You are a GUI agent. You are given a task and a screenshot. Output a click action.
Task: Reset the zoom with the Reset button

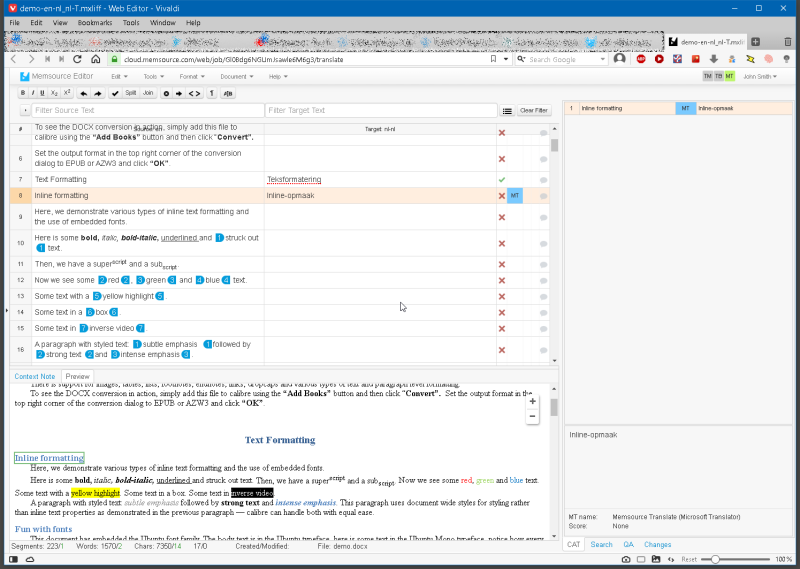(x=689, y=559)
